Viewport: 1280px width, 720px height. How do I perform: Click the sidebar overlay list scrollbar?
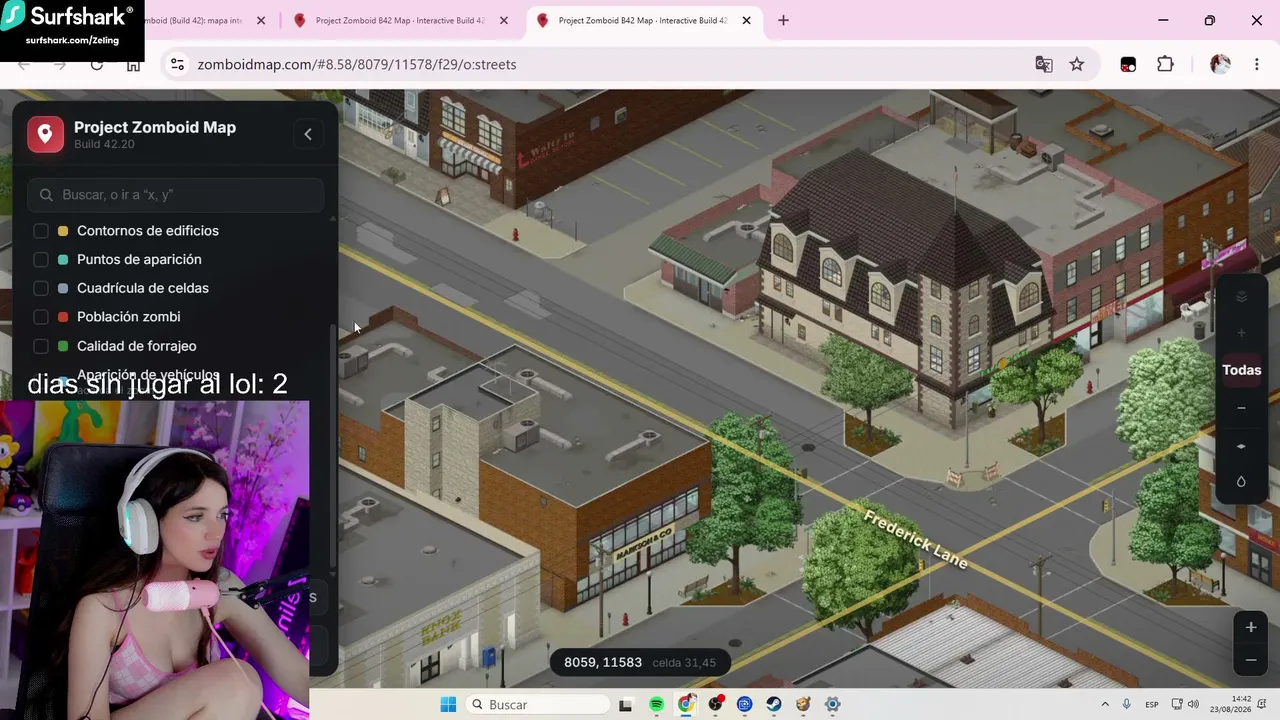tap(333, 445)
